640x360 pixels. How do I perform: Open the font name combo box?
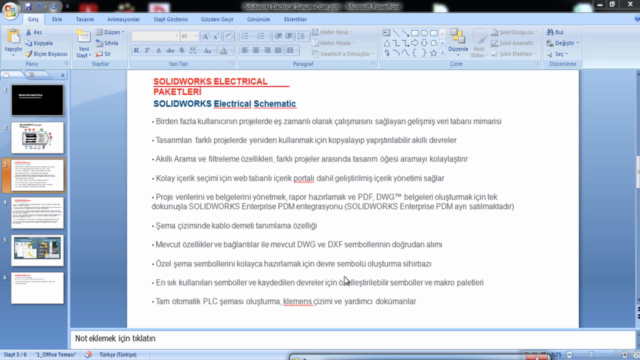(156, 36)
